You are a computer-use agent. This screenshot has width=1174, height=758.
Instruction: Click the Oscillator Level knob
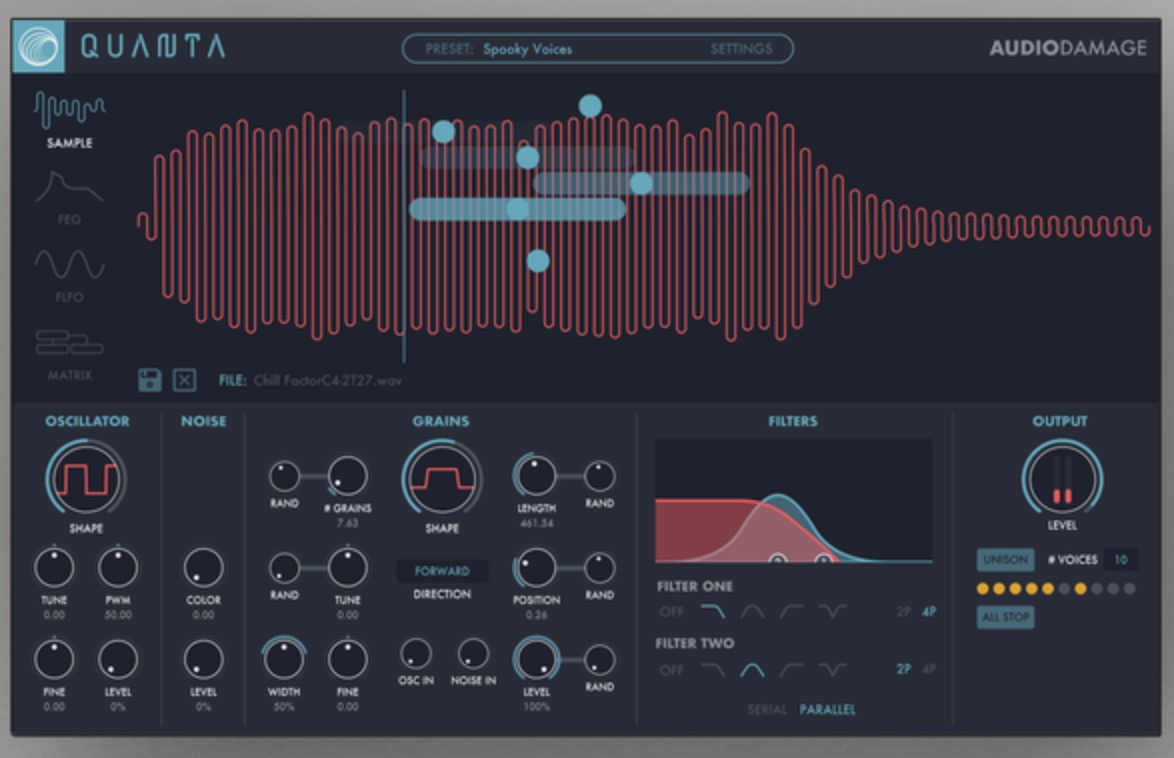tap(118, 660)
